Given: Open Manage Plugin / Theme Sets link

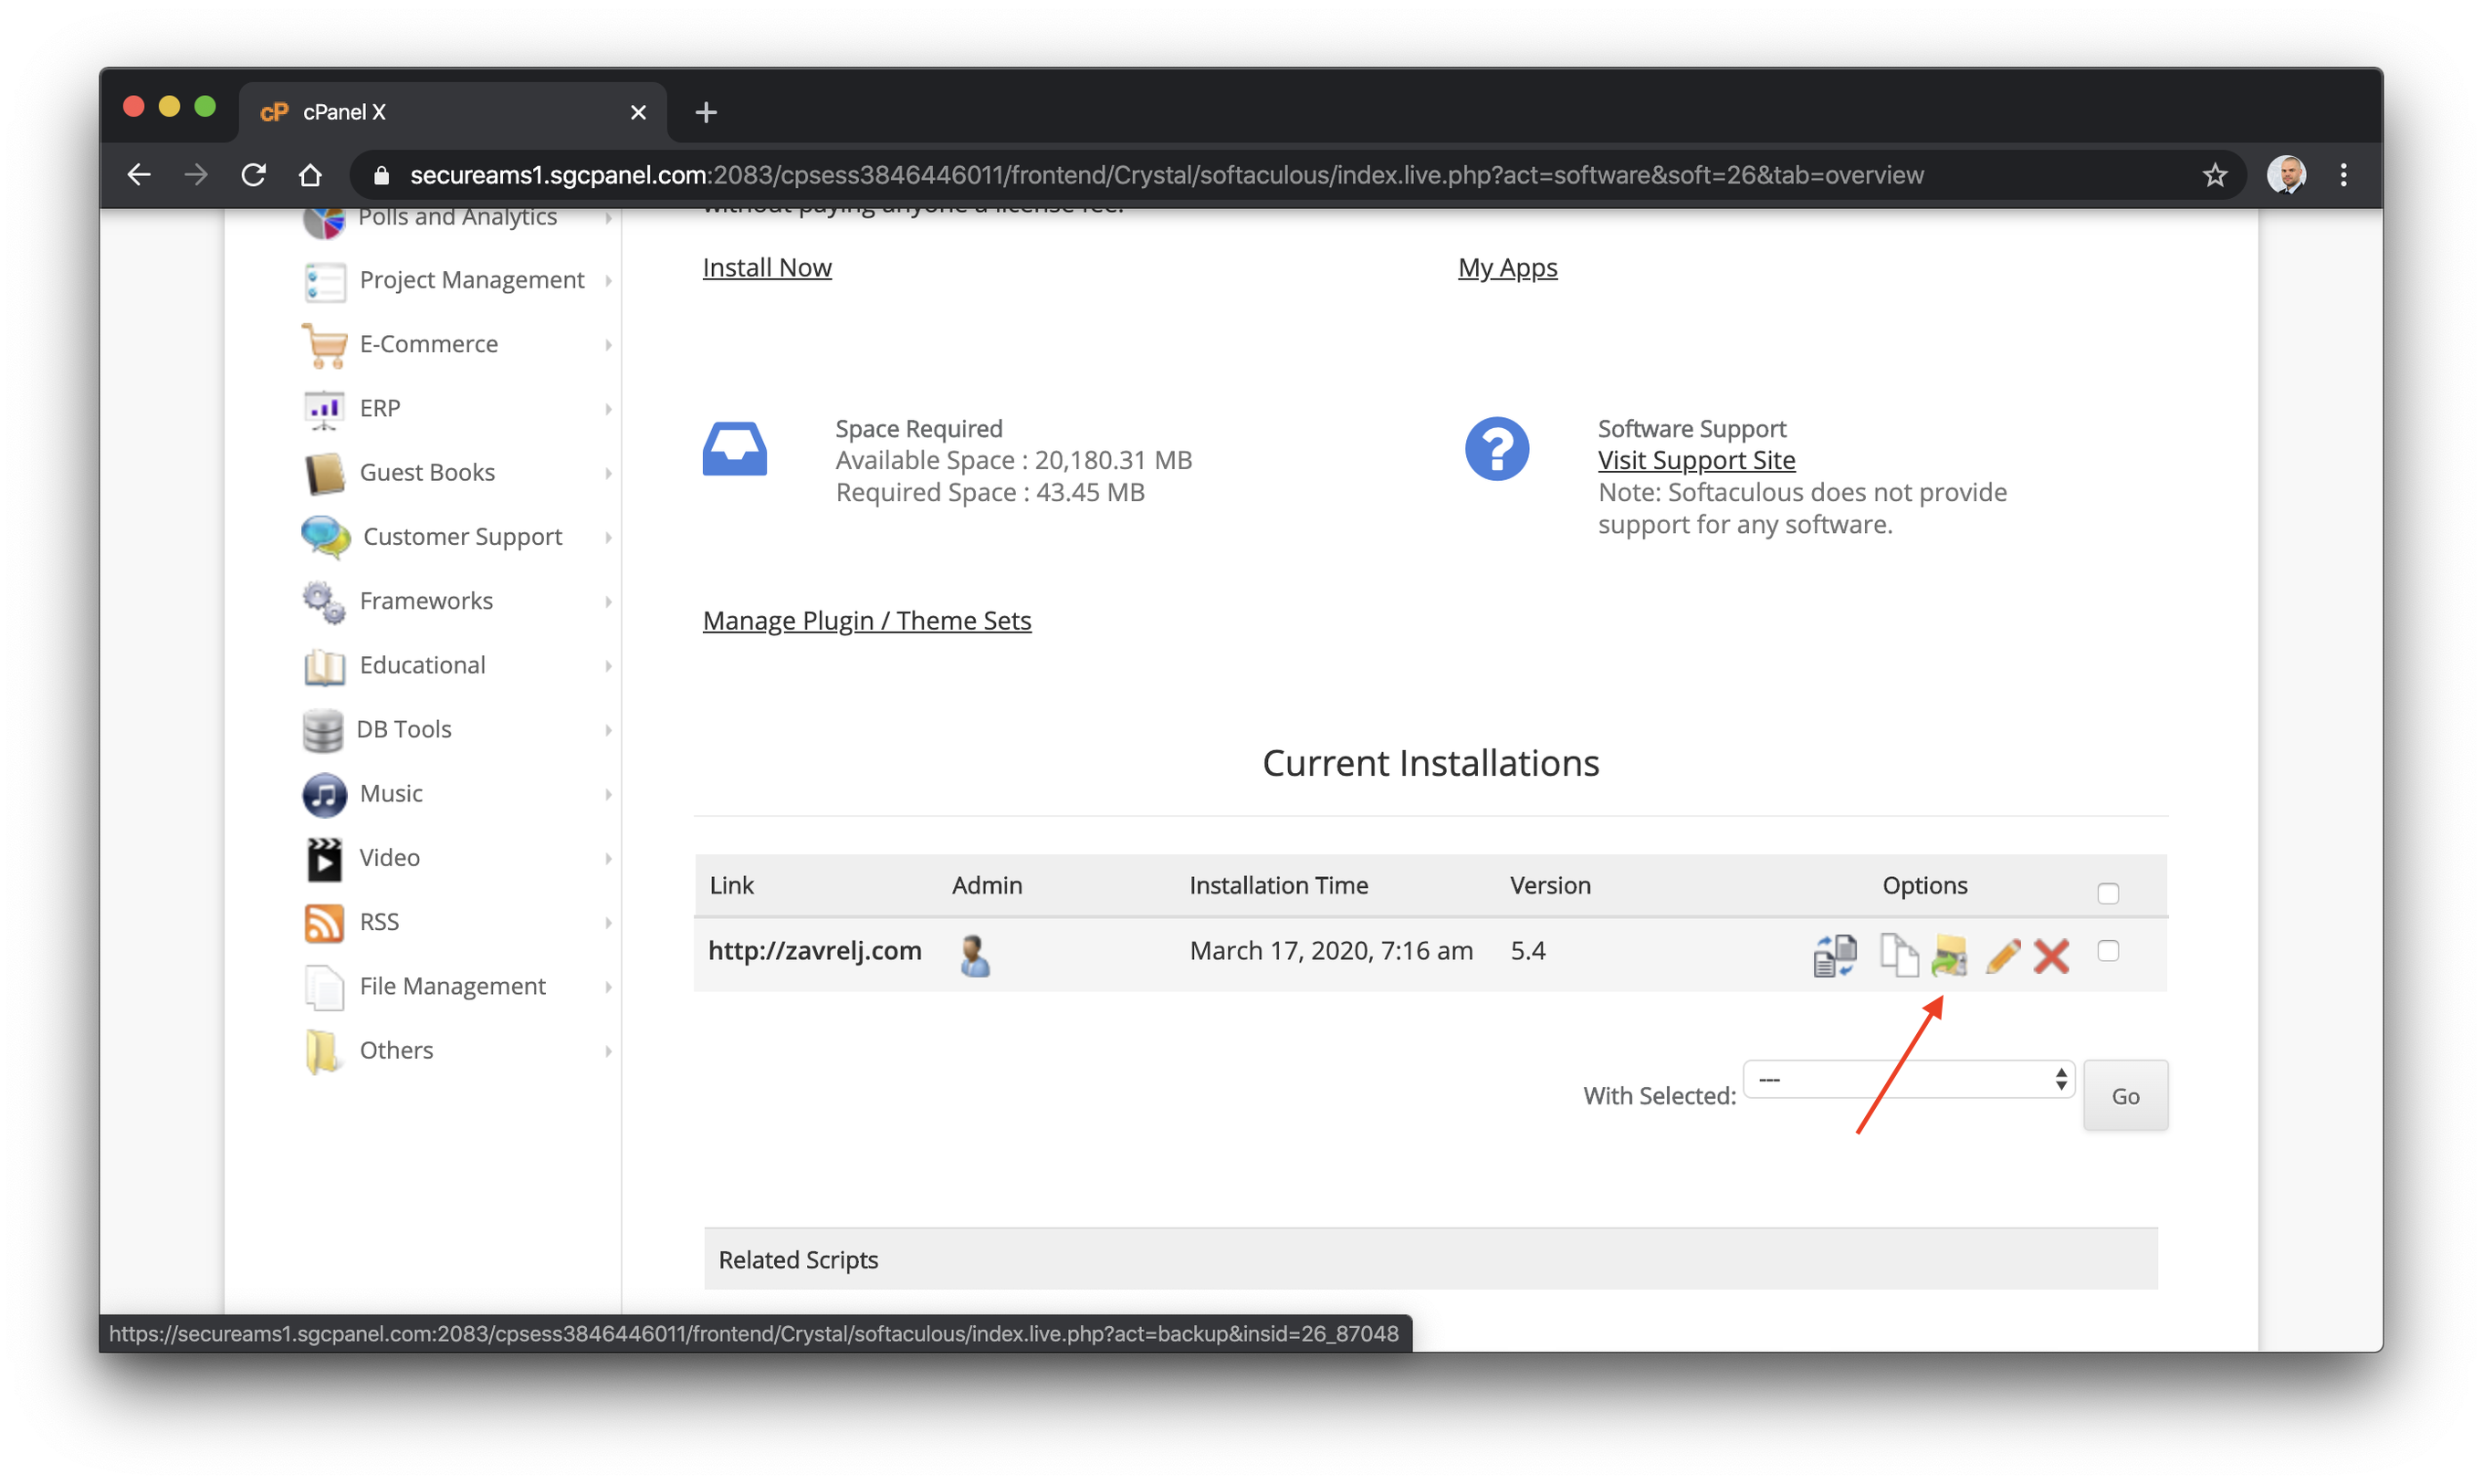Looking at the screenshot, I should click(x=867, y=621).
